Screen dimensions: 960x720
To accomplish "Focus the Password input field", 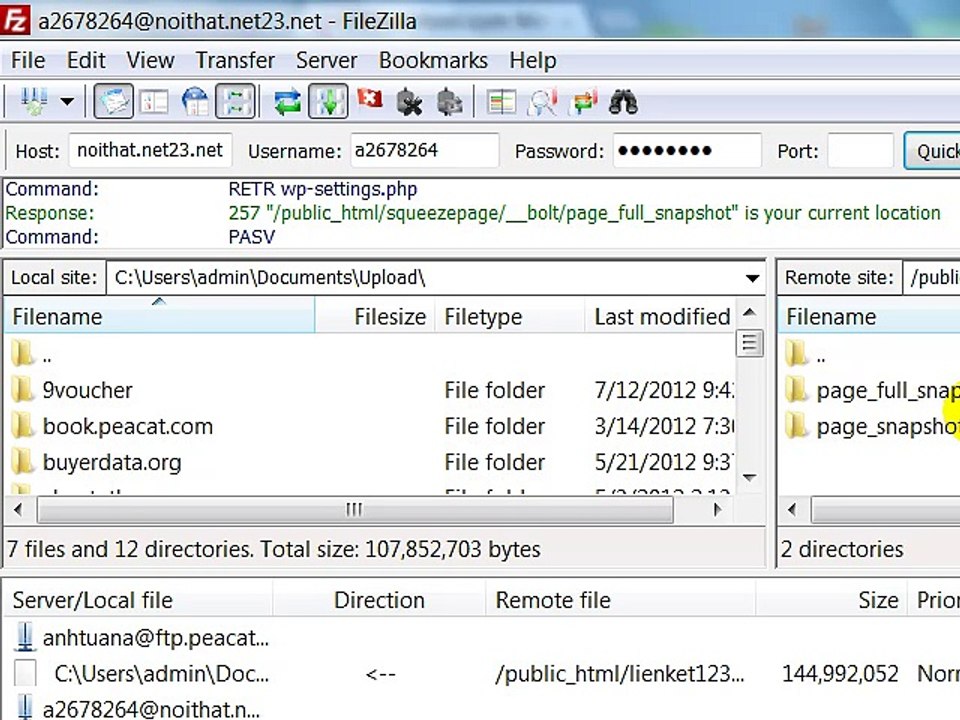I will coord(687,150).
